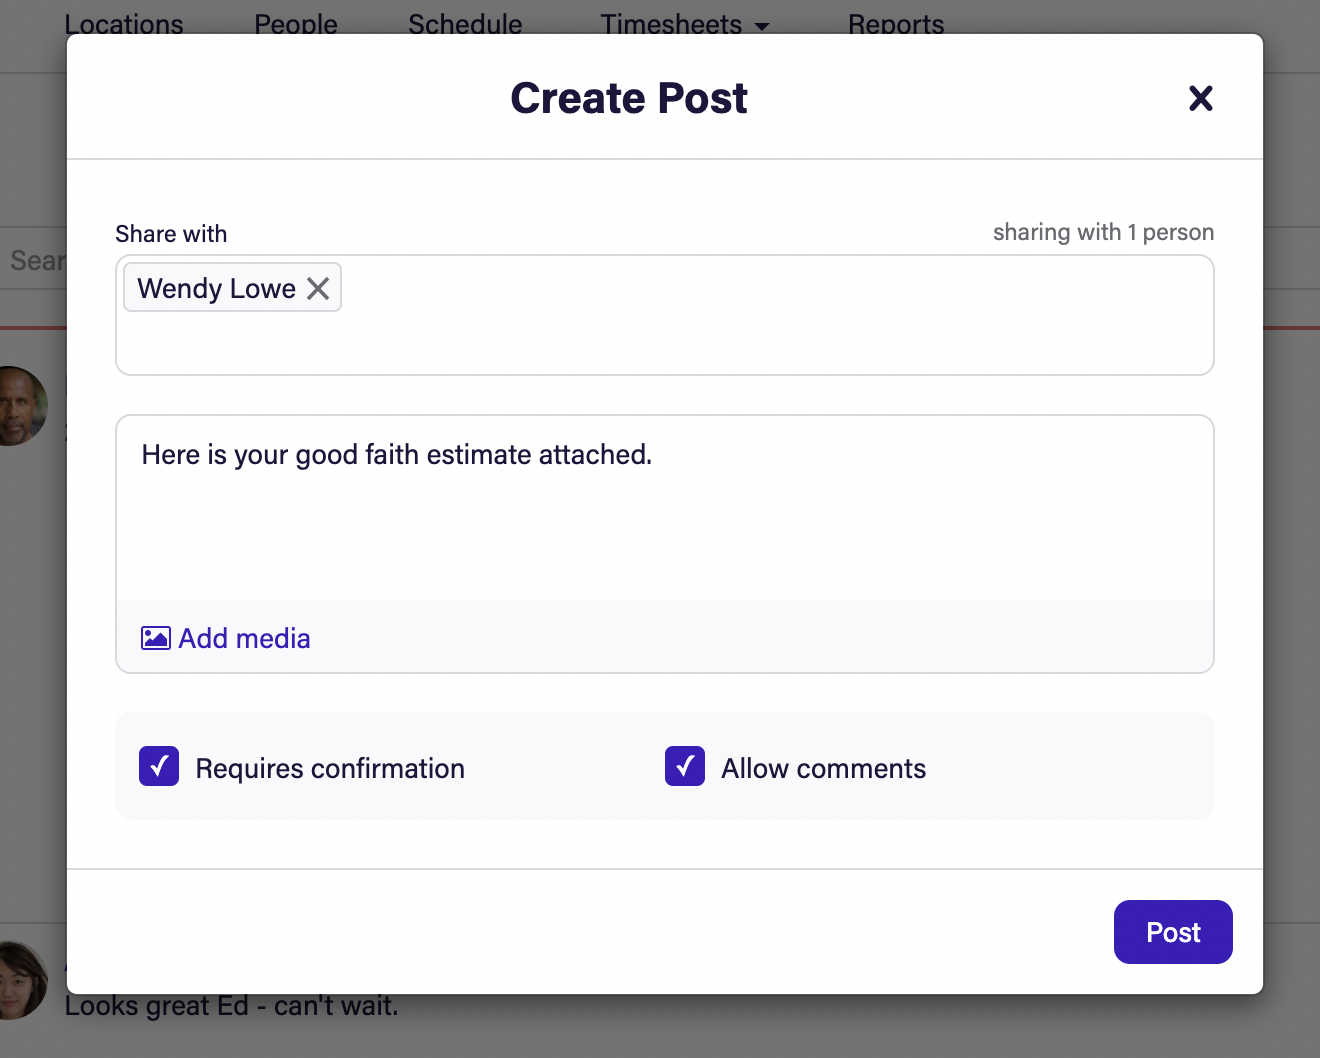The width and height of the screenshot is (1320, 1058).
Task: Click the Add media image icon
Action: 155,638
